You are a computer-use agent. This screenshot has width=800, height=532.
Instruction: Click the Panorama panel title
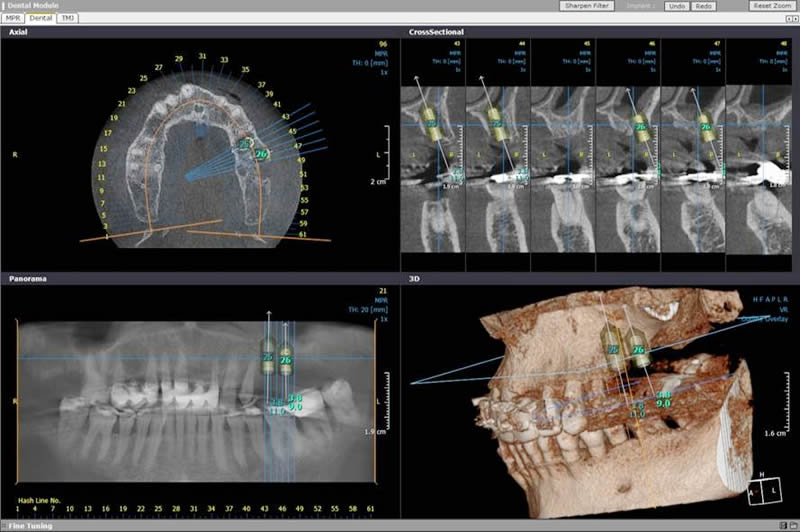click(28, 279)
